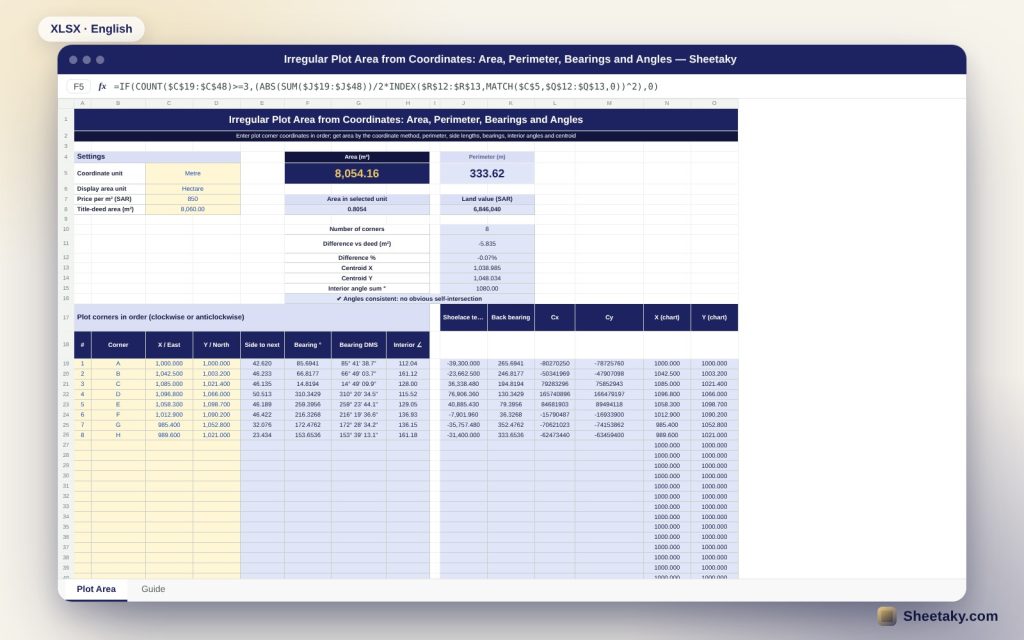Click side length 50.513 cell
The image size is (1024, 640).
click(262, 394)
